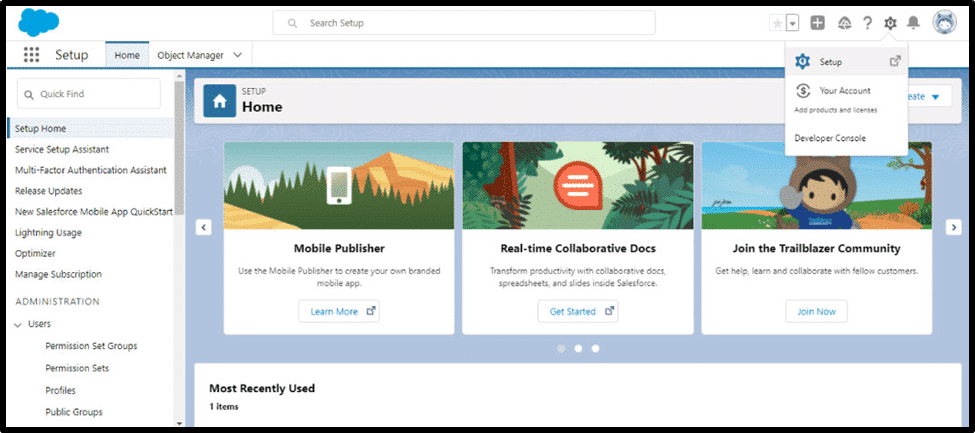The image size is (975, 433).
Task: Go to next carousel slide arrow
Action: tap(953, 227)
